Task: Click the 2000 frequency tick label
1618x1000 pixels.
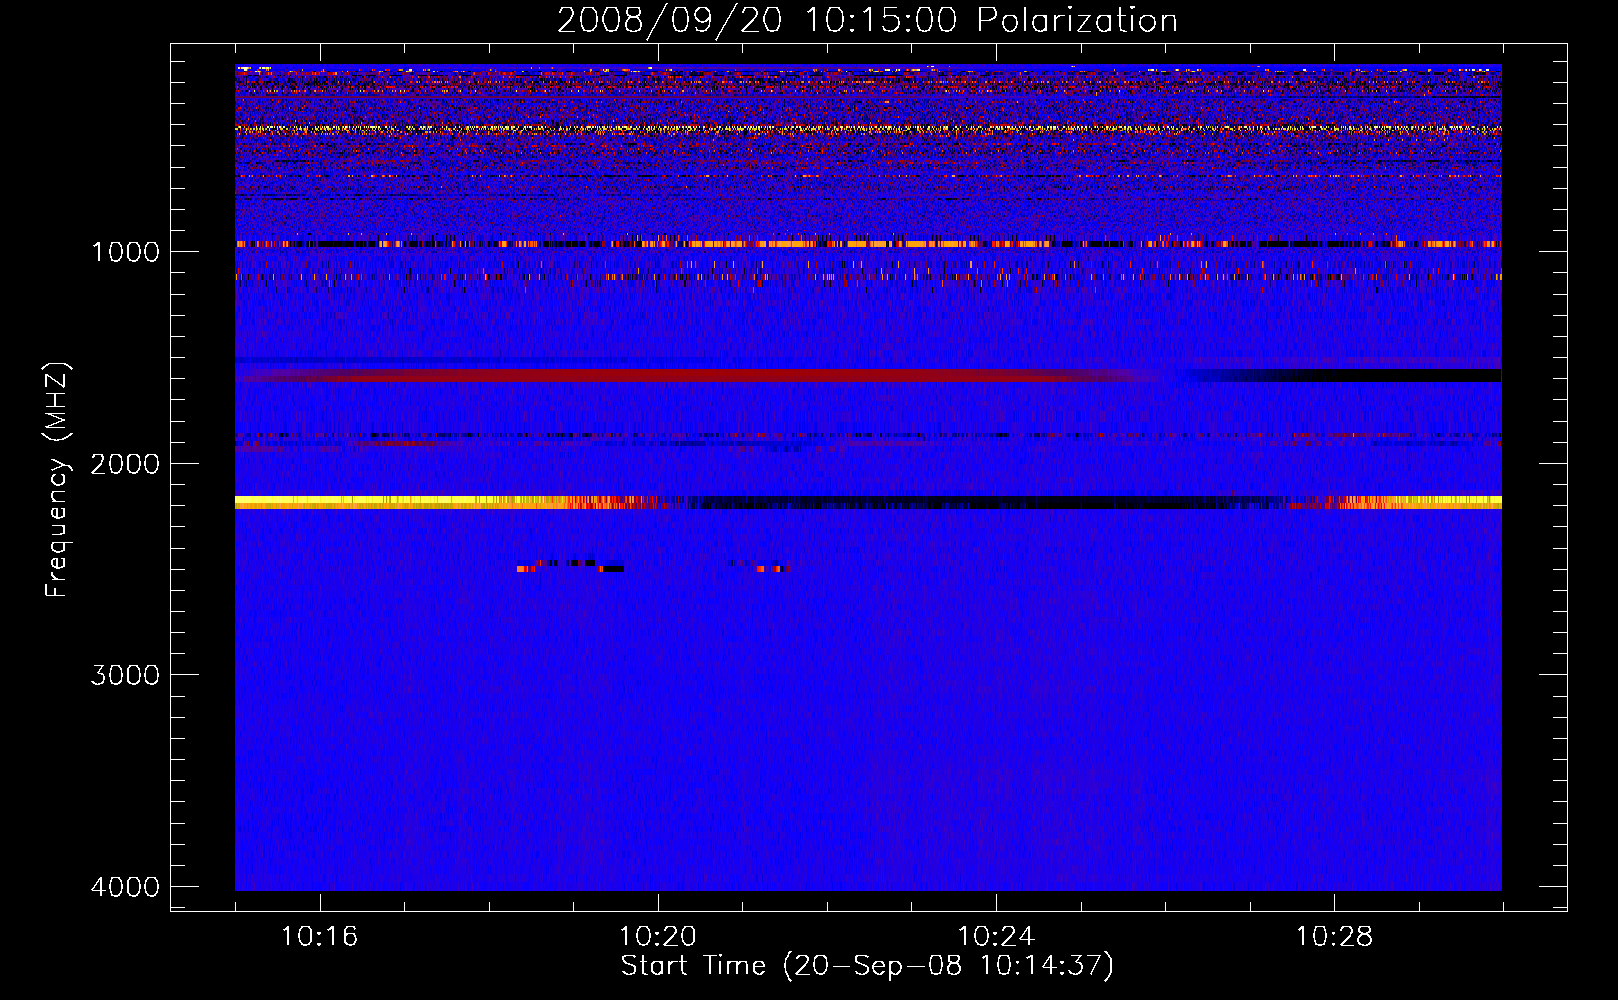Action: pyautogui.click(x=125, y=463)
